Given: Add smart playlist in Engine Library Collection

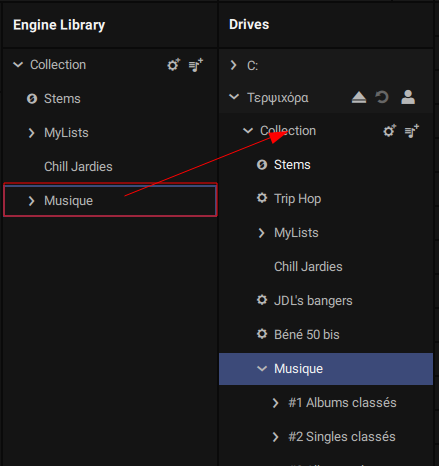Looking at the screenshot, I should [173, 65].
